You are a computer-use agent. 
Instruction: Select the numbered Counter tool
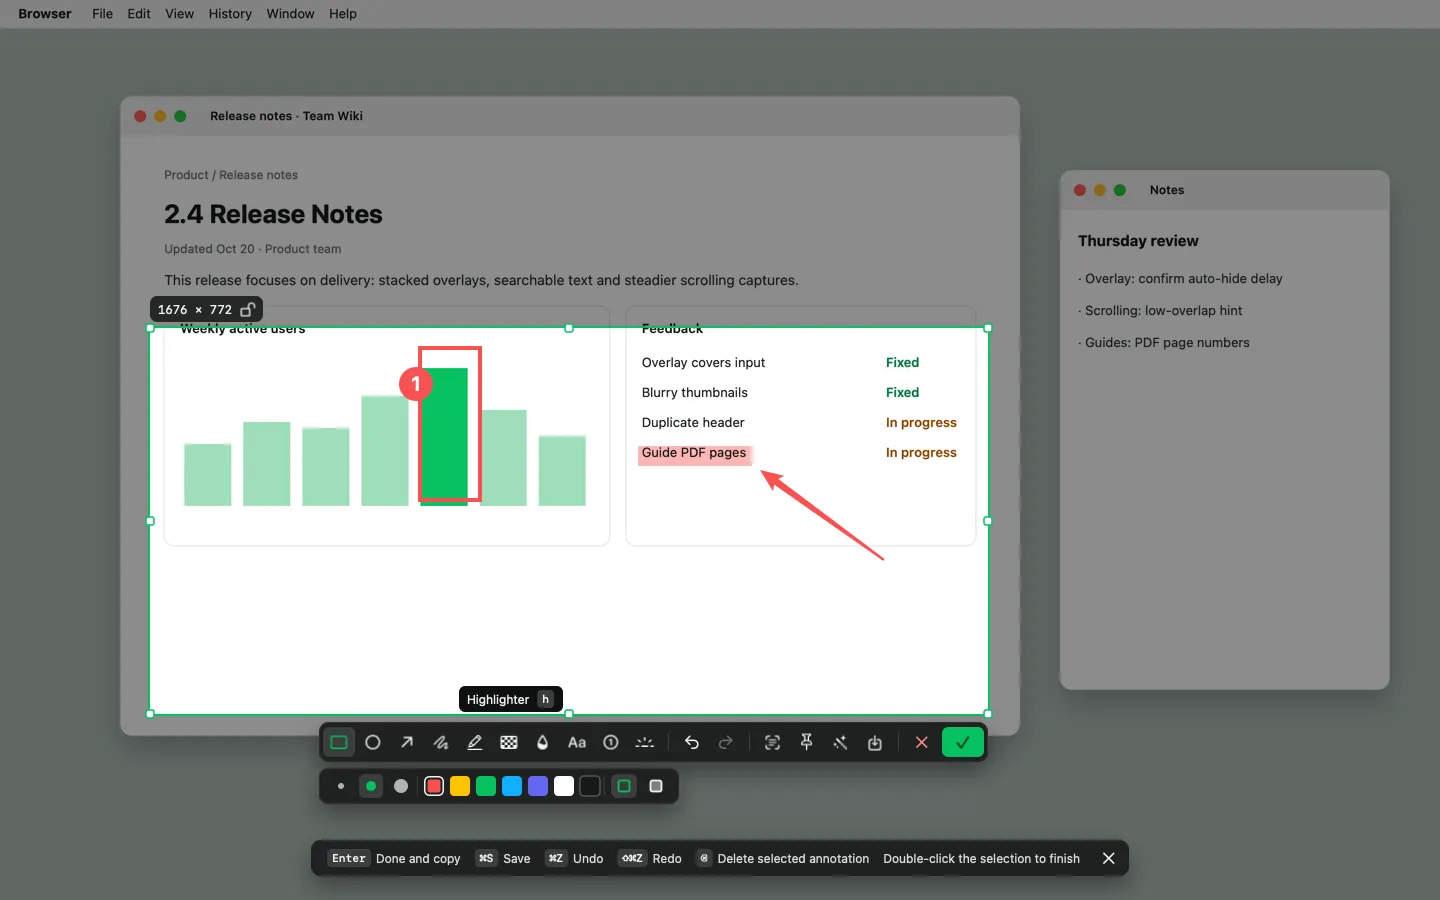(x=611, y=743)
